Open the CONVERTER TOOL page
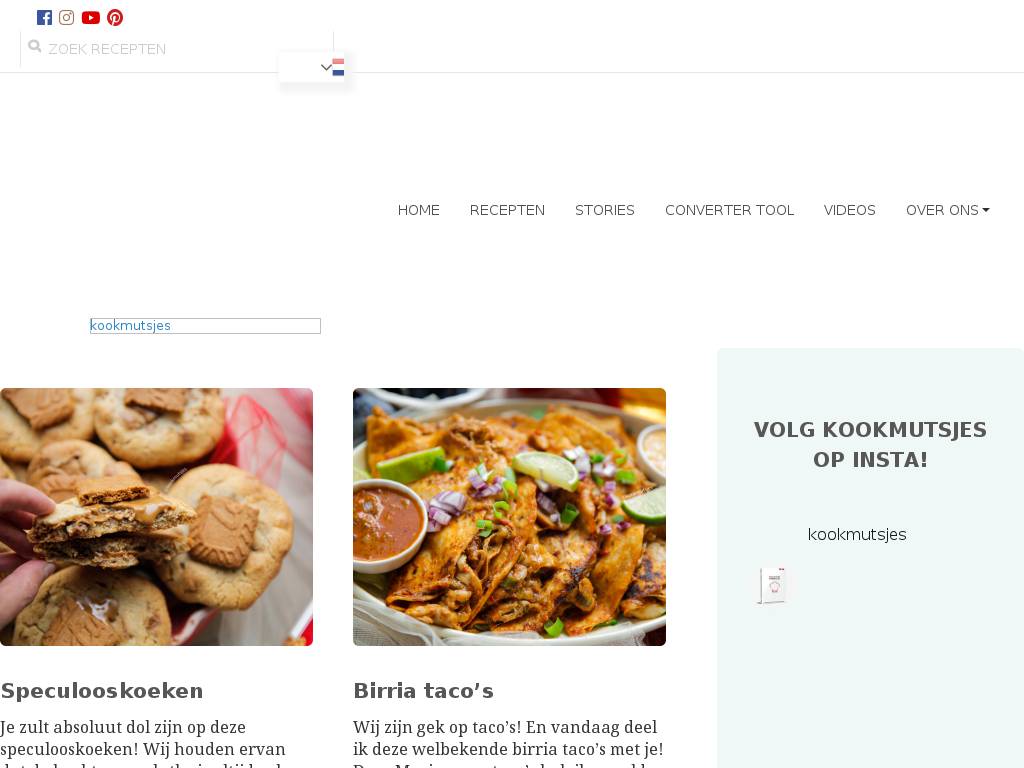The image size is (1024, 768). point(729,210)
